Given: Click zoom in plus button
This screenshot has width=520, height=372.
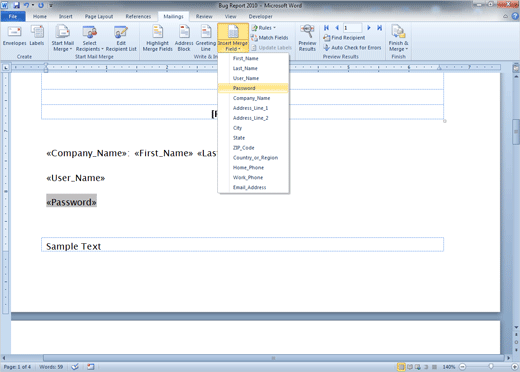Looking at the screenshot, I should coord(515,367).
